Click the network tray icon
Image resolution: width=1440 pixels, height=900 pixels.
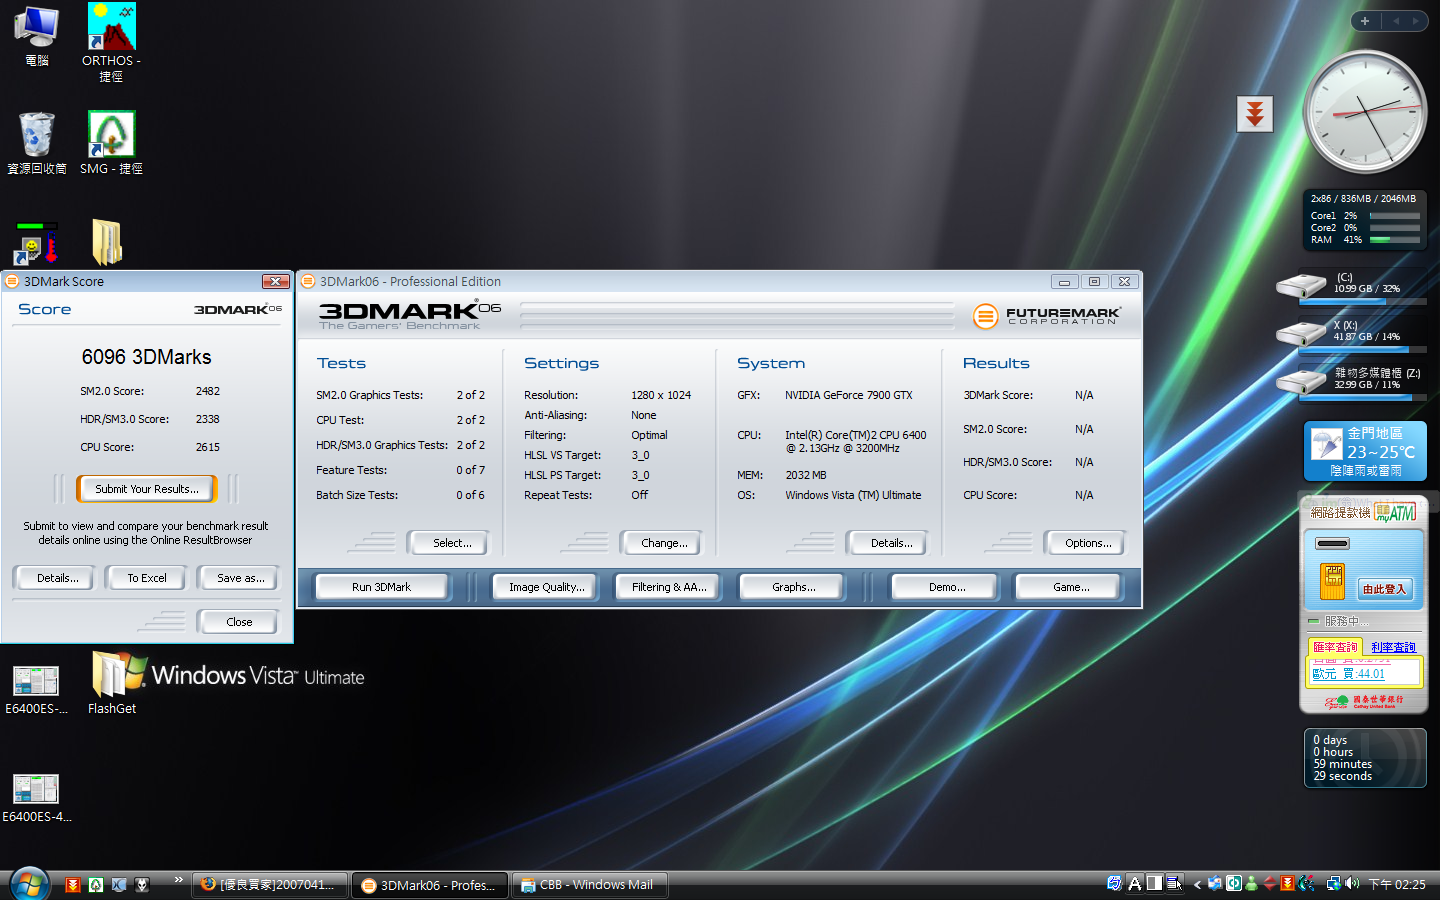[1335, 884]
